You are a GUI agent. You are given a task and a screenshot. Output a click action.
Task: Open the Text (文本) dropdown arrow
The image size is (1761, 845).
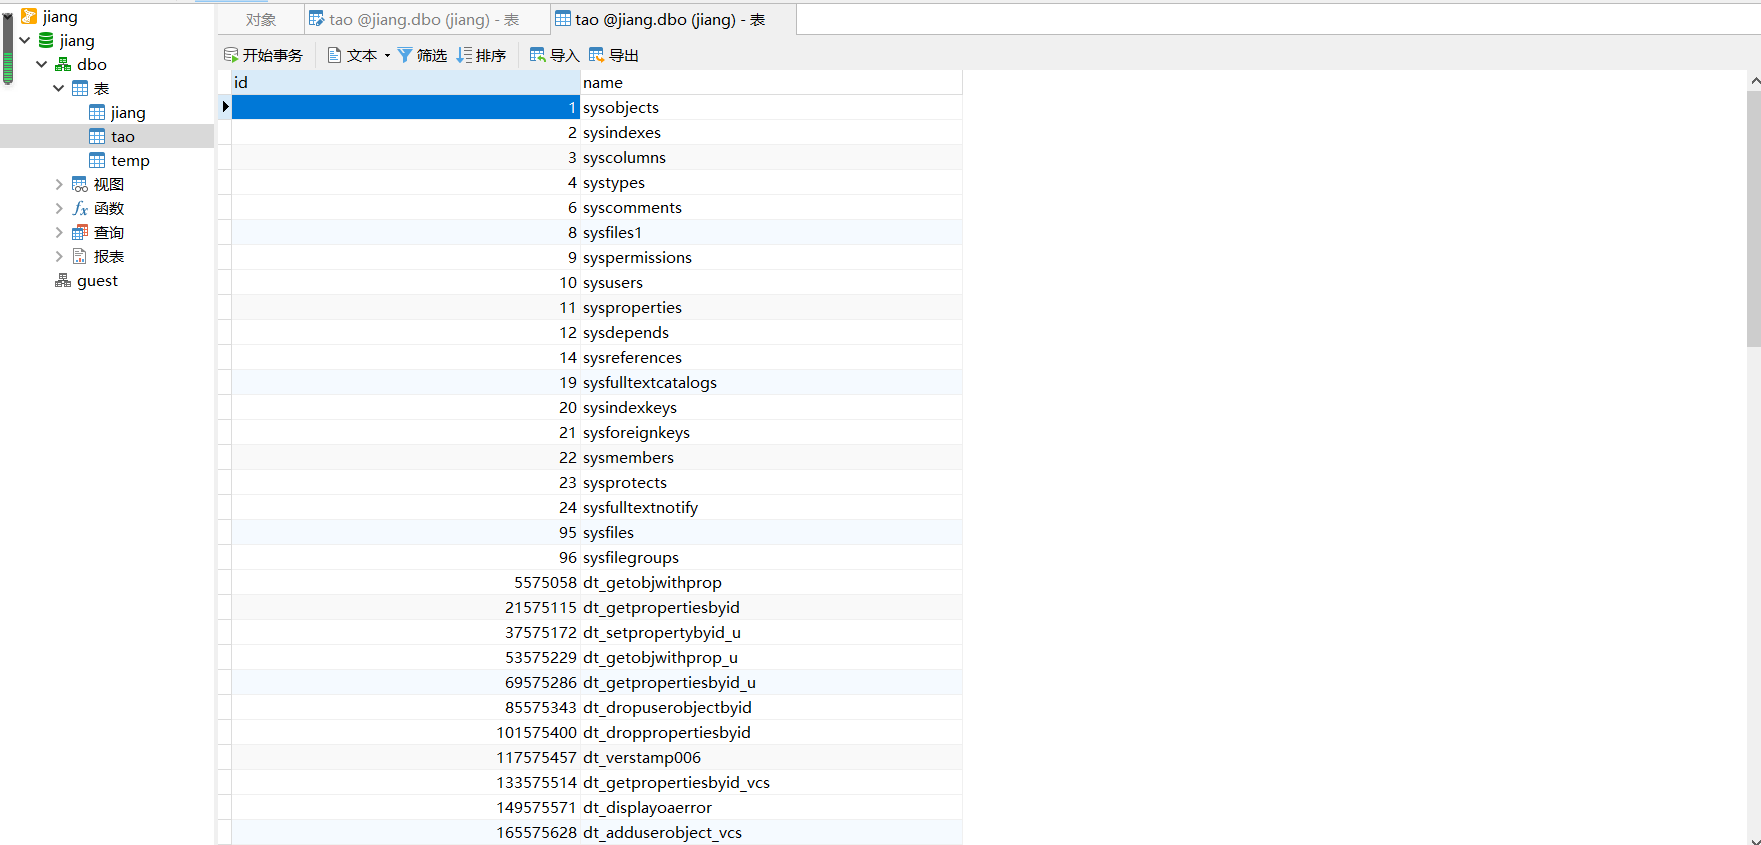tap(387, 56)
